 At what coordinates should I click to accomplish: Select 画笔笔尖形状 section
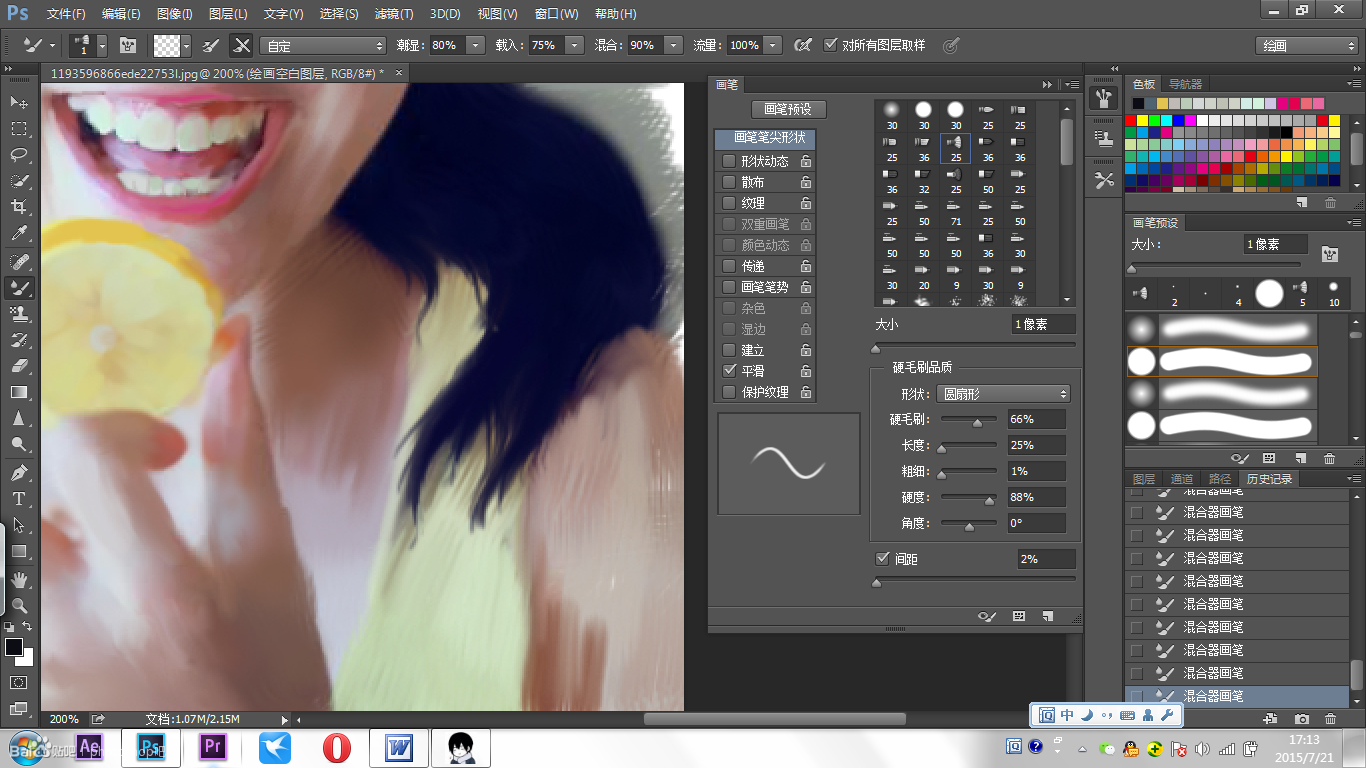[766, 138]
